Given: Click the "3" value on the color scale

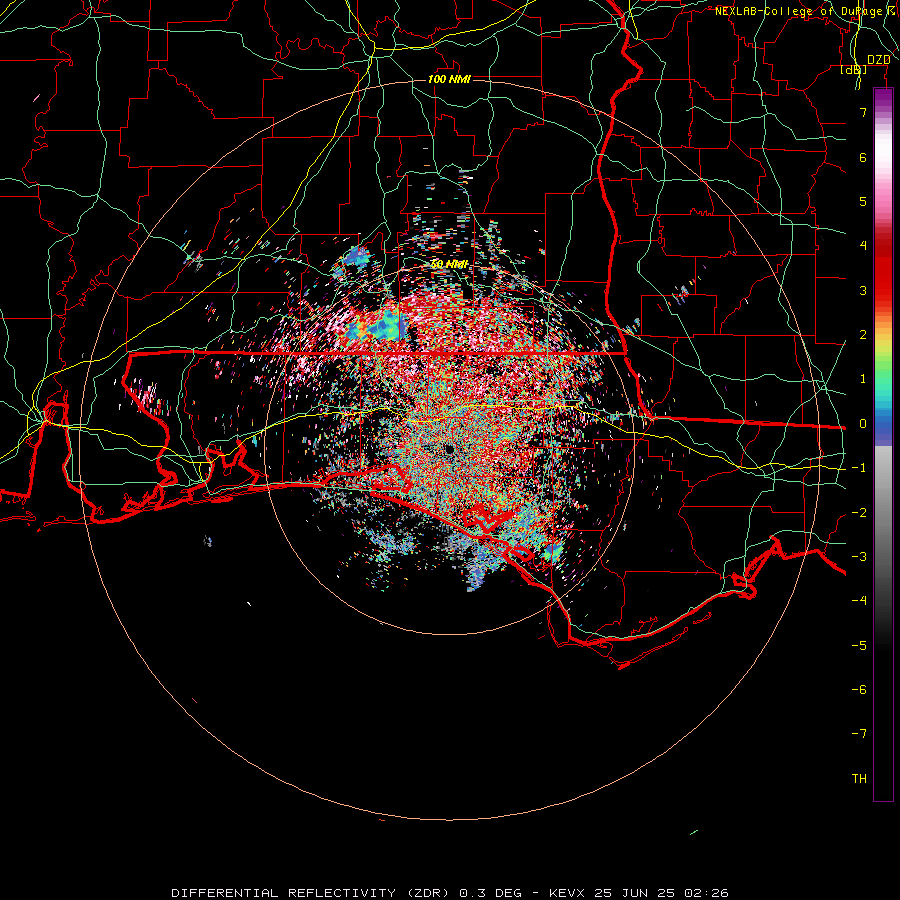Looking at the screenshot, I should coord(863,290).
